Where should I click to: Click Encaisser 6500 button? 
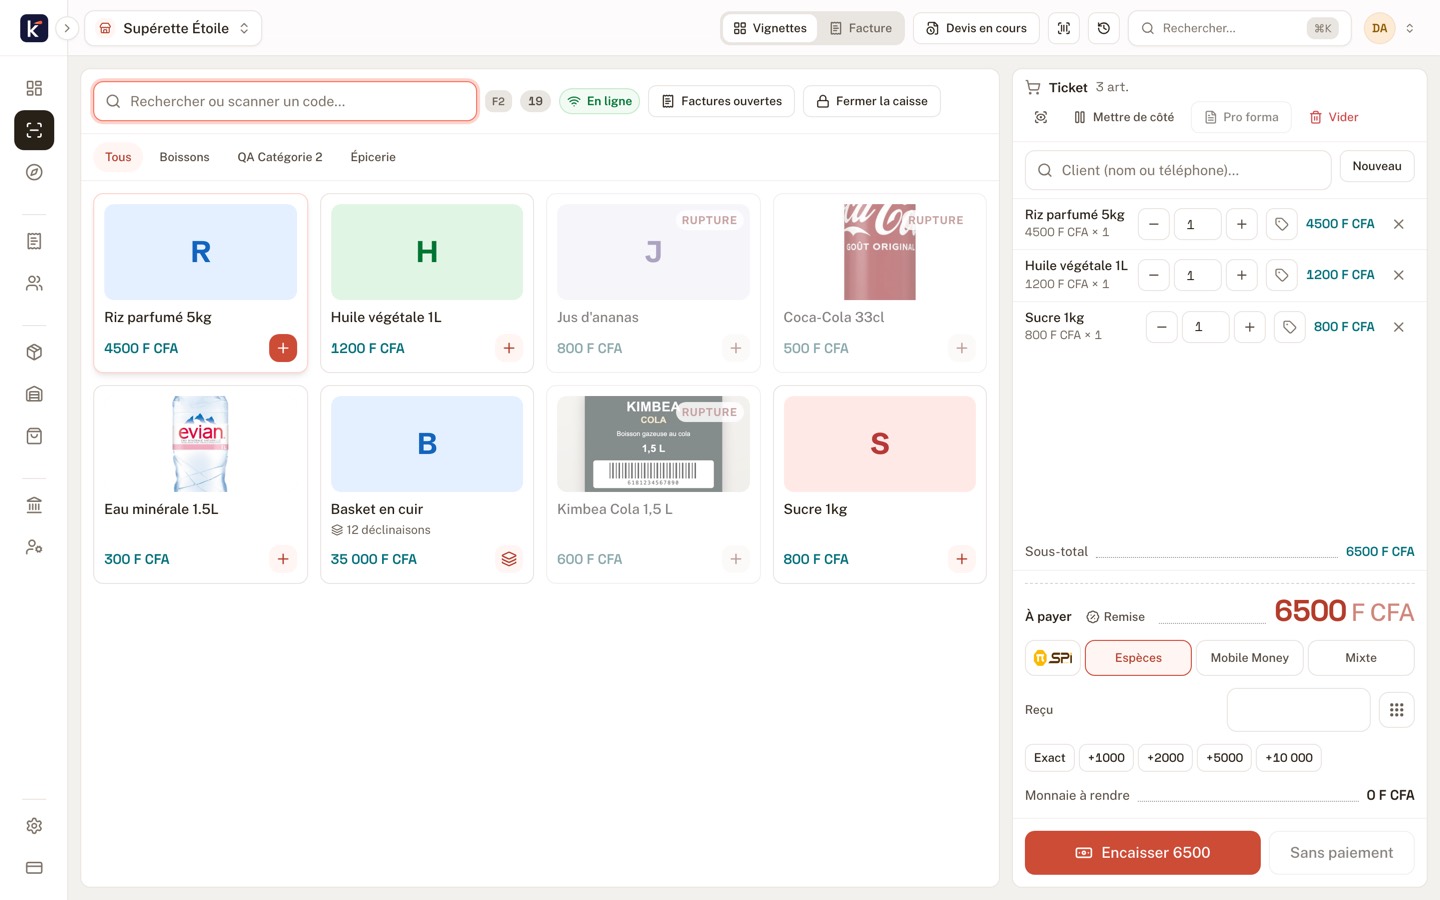point(1142,853)
